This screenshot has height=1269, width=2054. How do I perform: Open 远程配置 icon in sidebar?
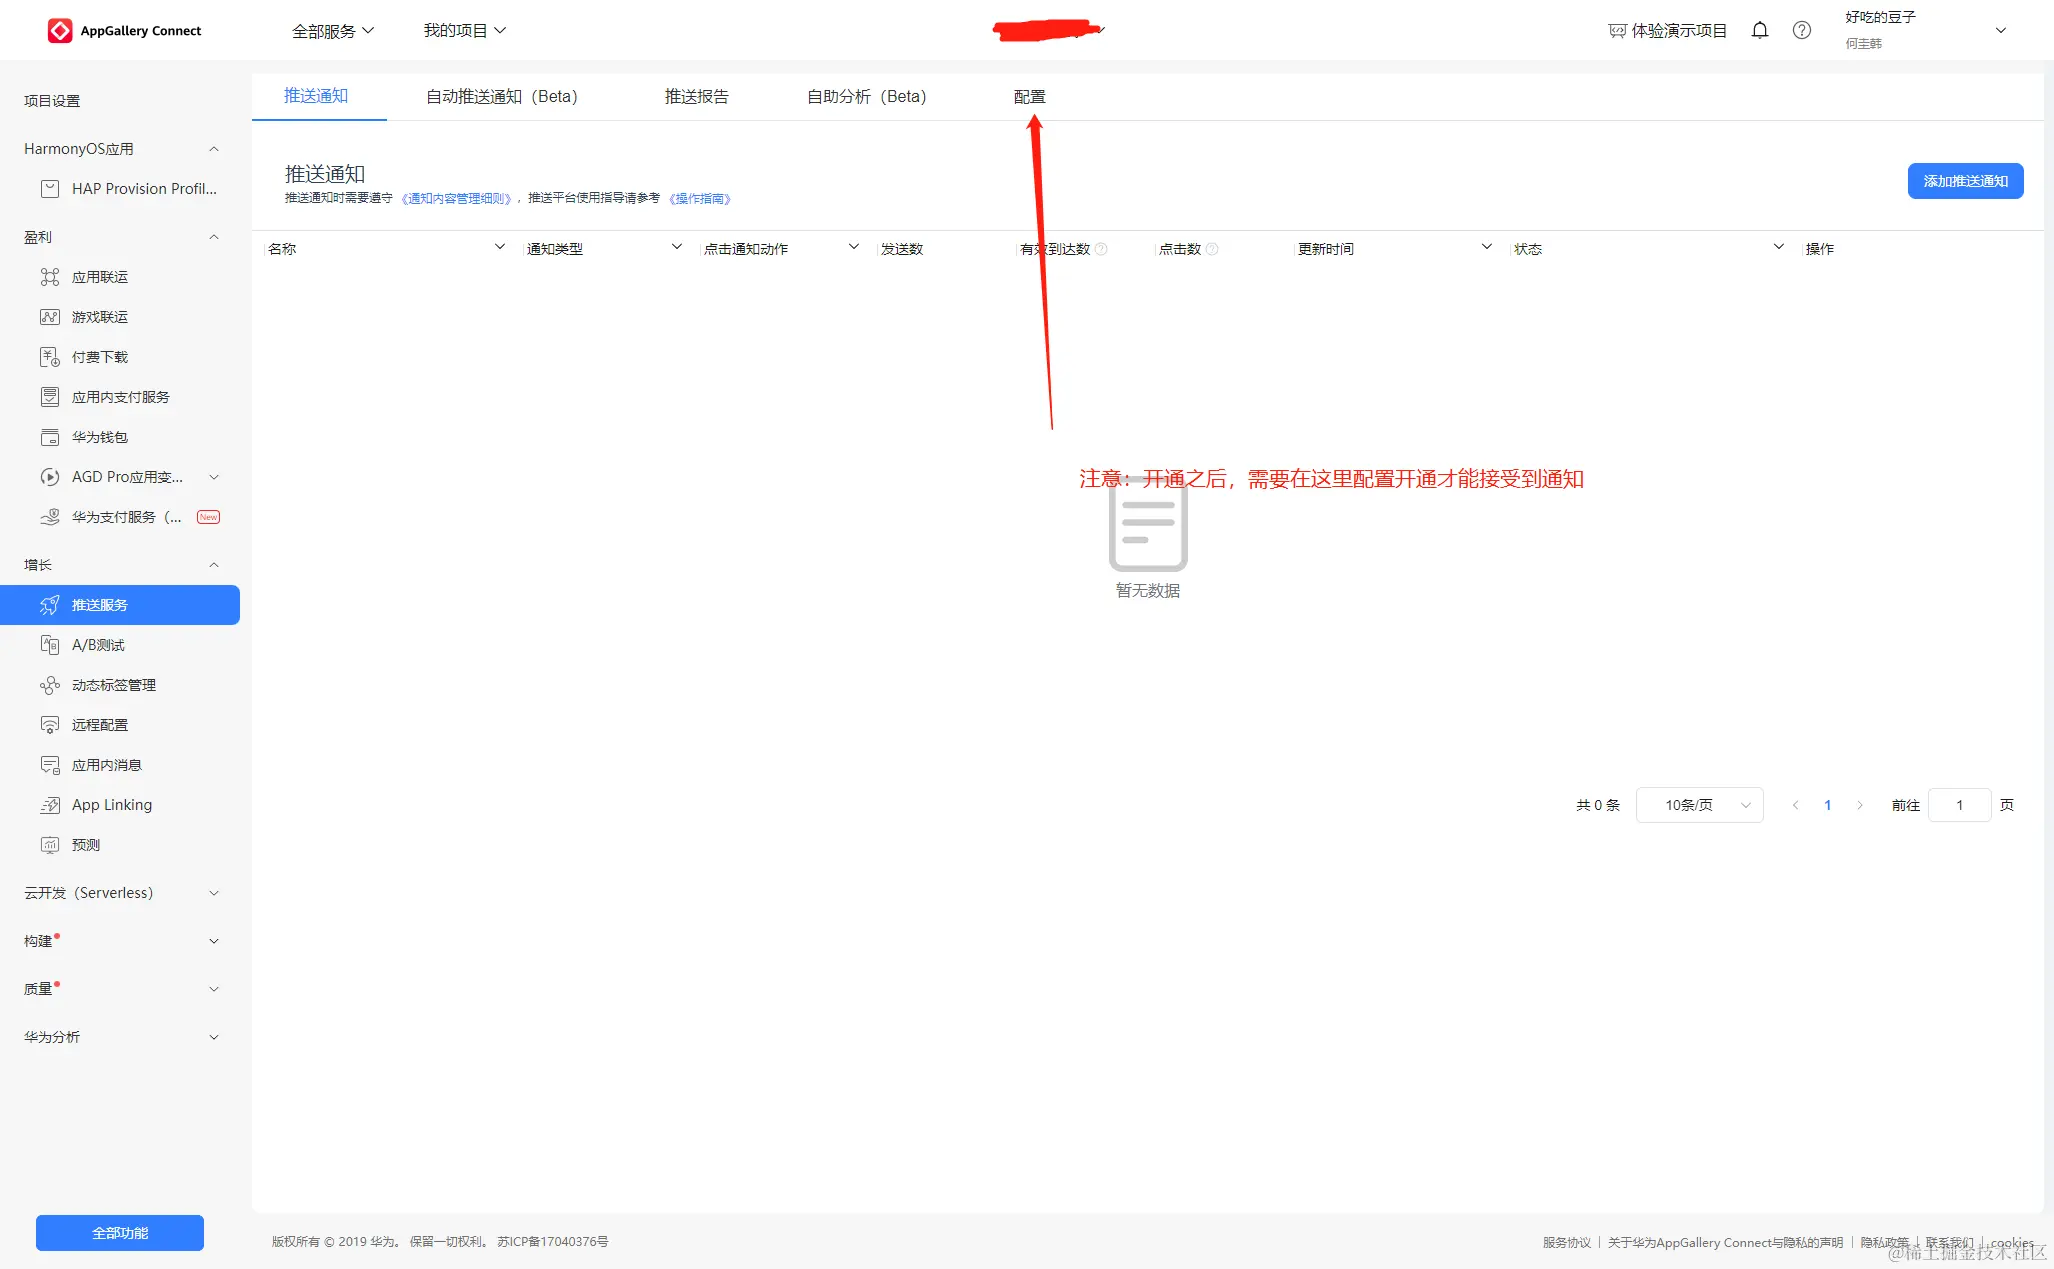[x=49, y=725]
